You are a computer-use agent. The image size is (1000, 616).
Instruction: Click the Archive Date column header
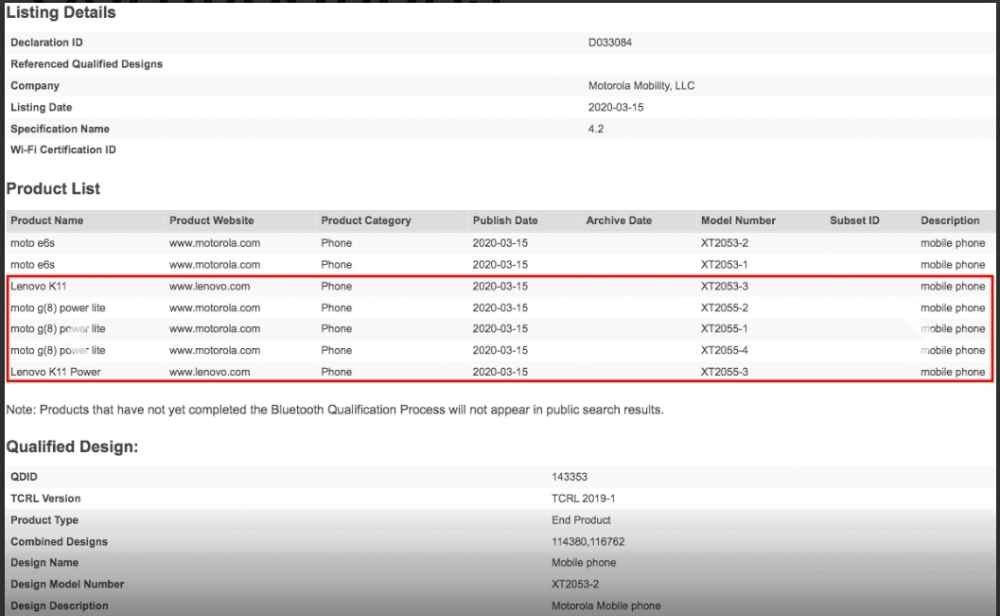pos(619,221)
